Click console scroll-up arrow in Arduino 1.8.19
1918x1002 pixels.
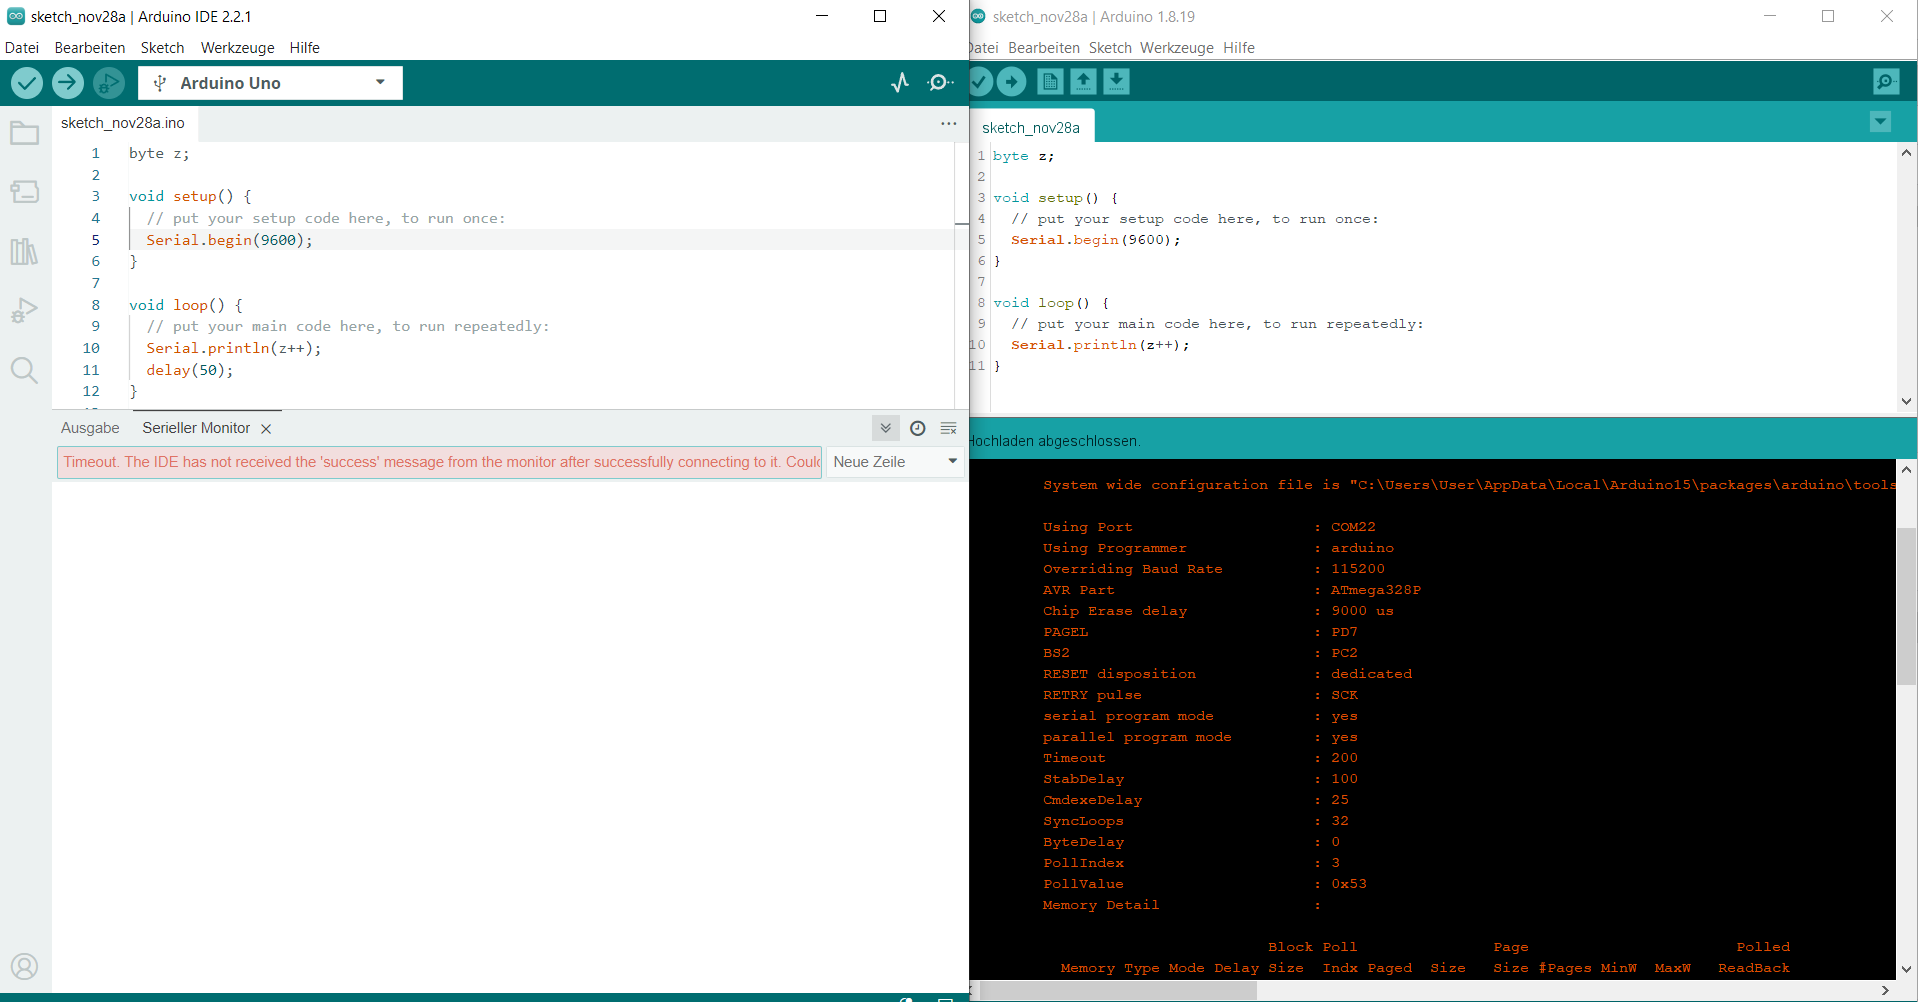point(1906,469)
